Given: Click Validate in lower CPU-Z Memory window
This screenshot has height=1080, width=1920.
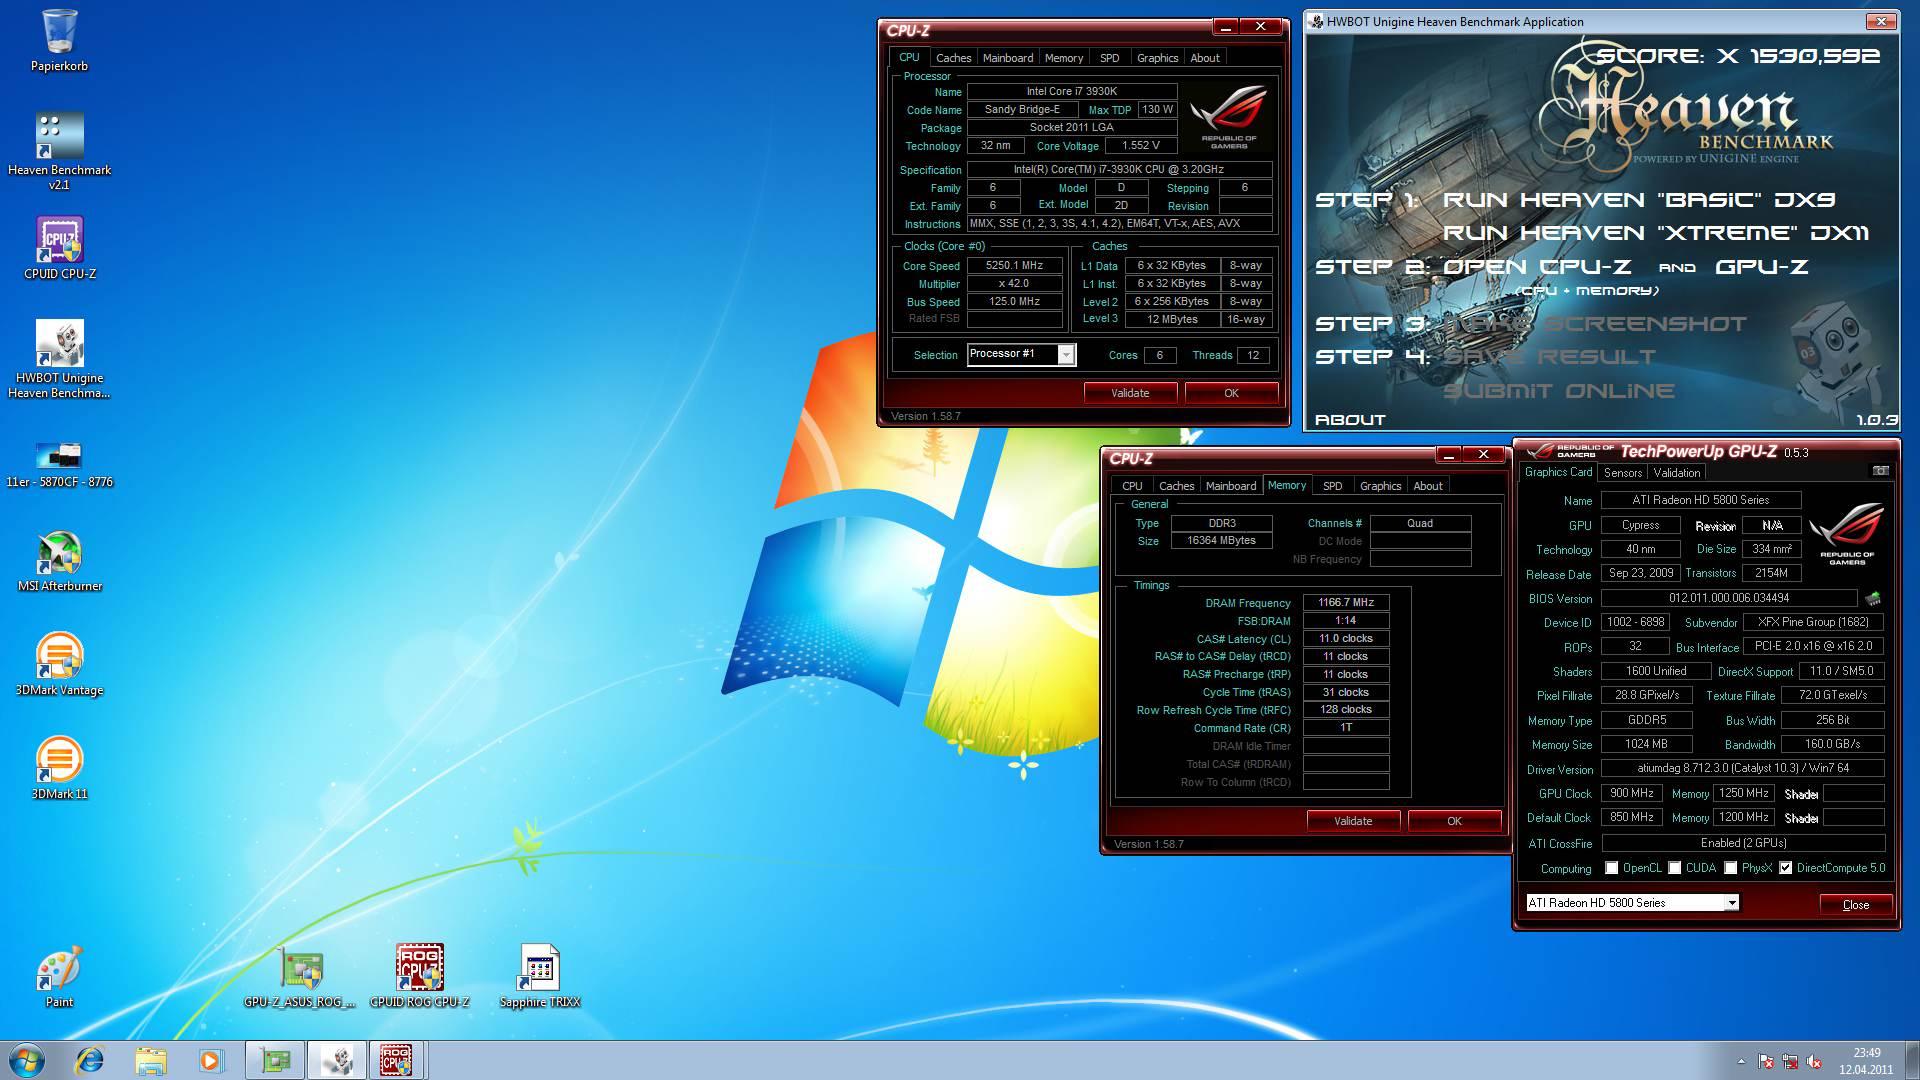Looking at the screenshot, I should [1353, 821].
